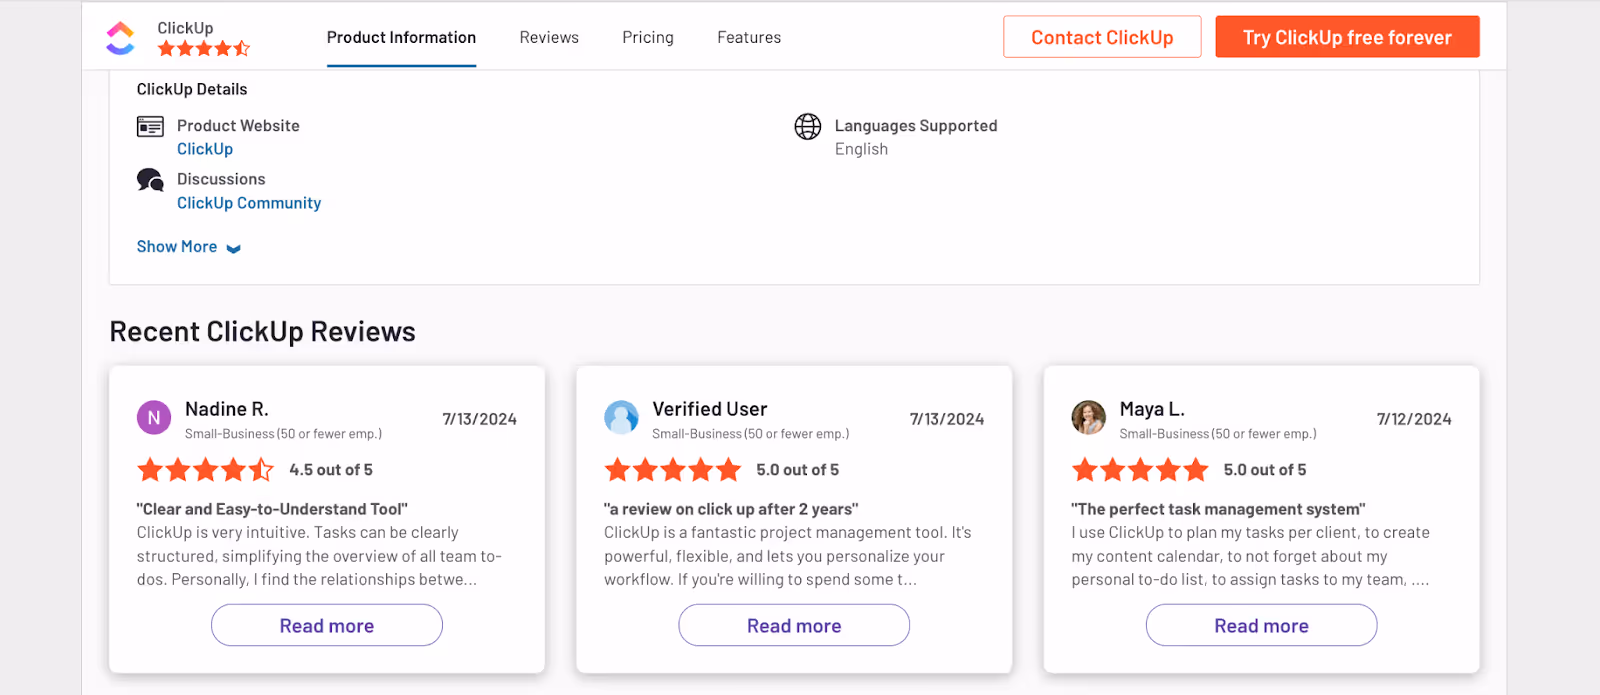Screen dimensions: 1600x695
Task: Open the ClickUp Community link
Action: point(249,203)
